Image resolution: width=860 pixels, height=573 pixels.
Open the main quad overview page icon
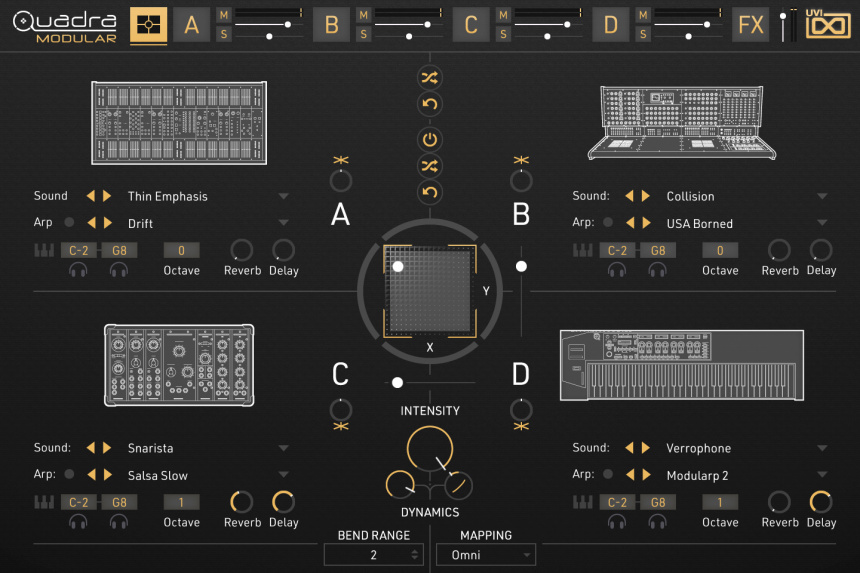[148, 25]
